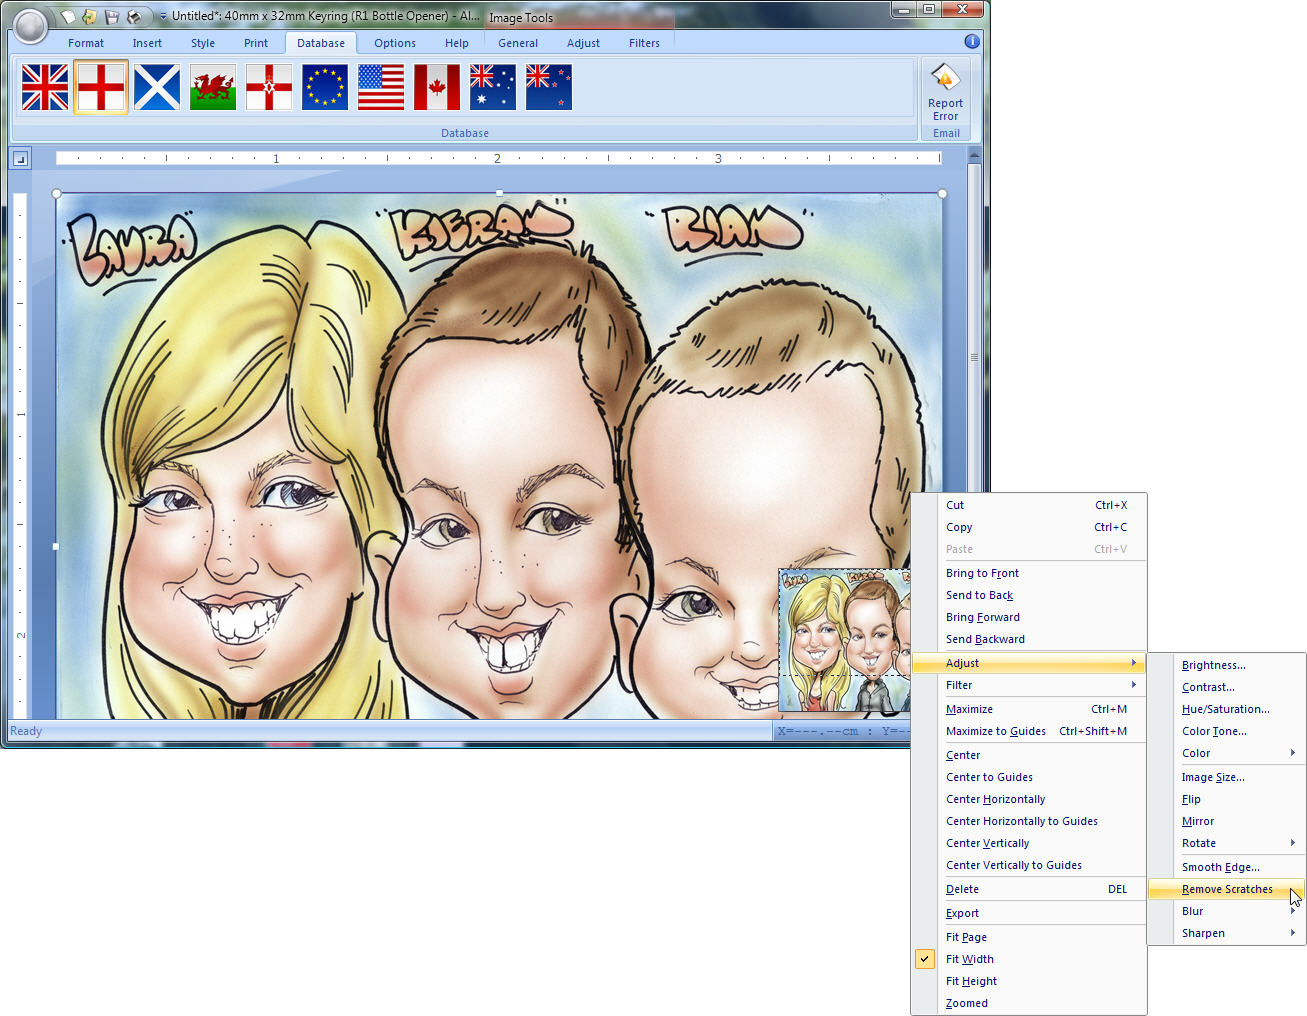
Task: Choose the Canada maple leaf flag
Action: tap(437, 88)
